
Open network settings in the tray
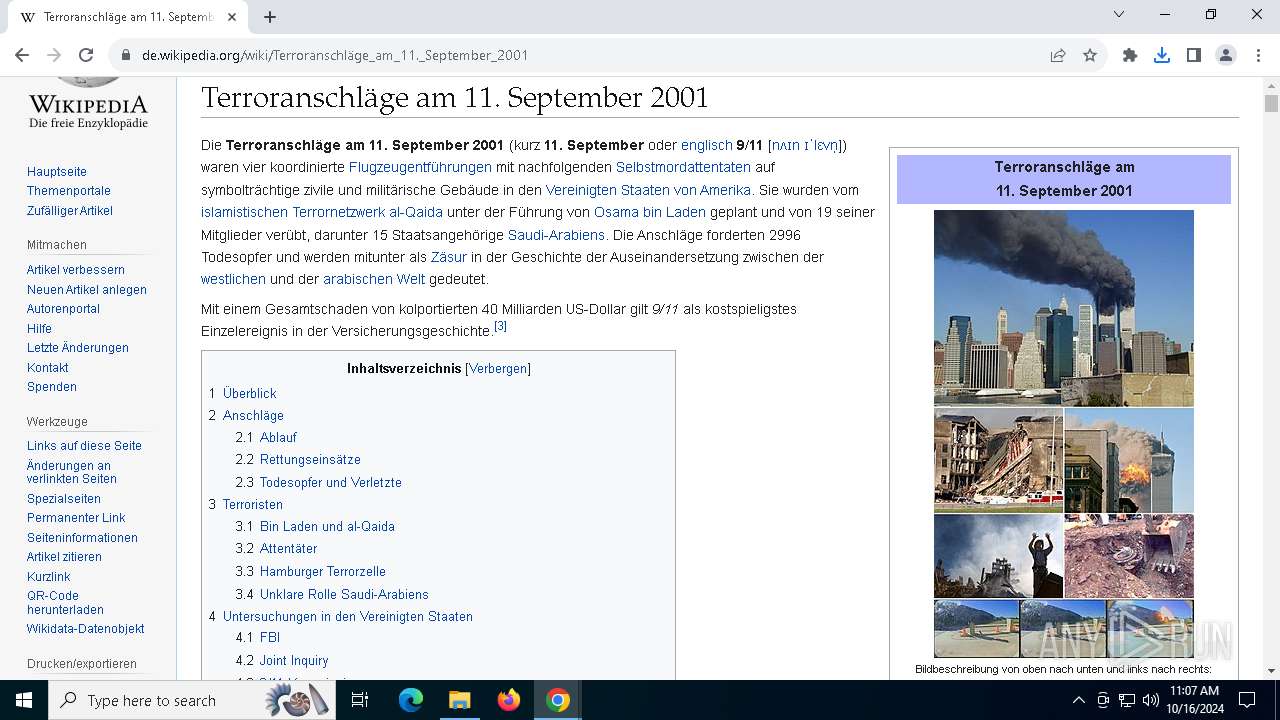point(1127,700)
